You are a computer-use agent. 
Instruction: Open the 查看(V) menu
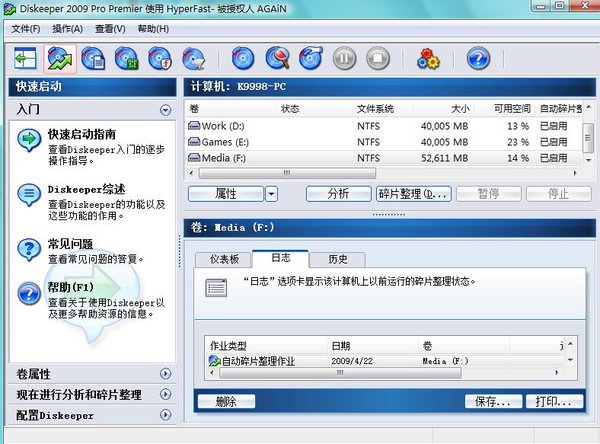[x=110, y=29]
